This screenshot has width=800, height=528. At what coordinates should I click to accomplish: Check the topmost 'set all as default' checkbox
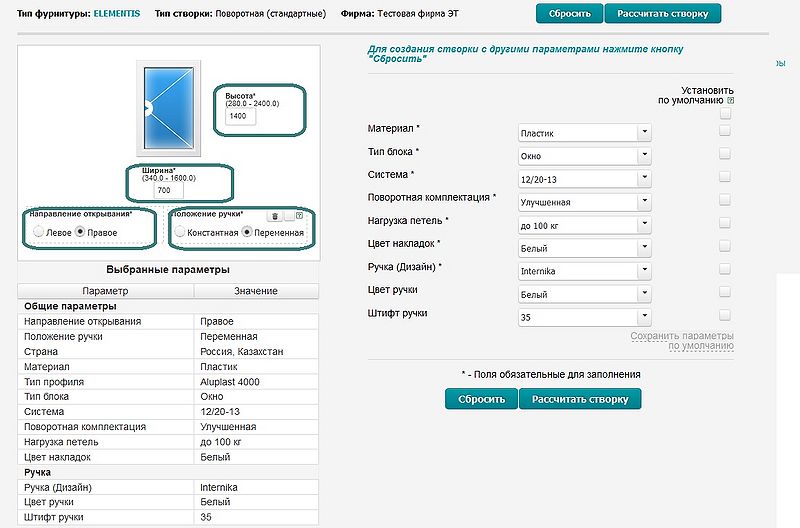[725, 114]
